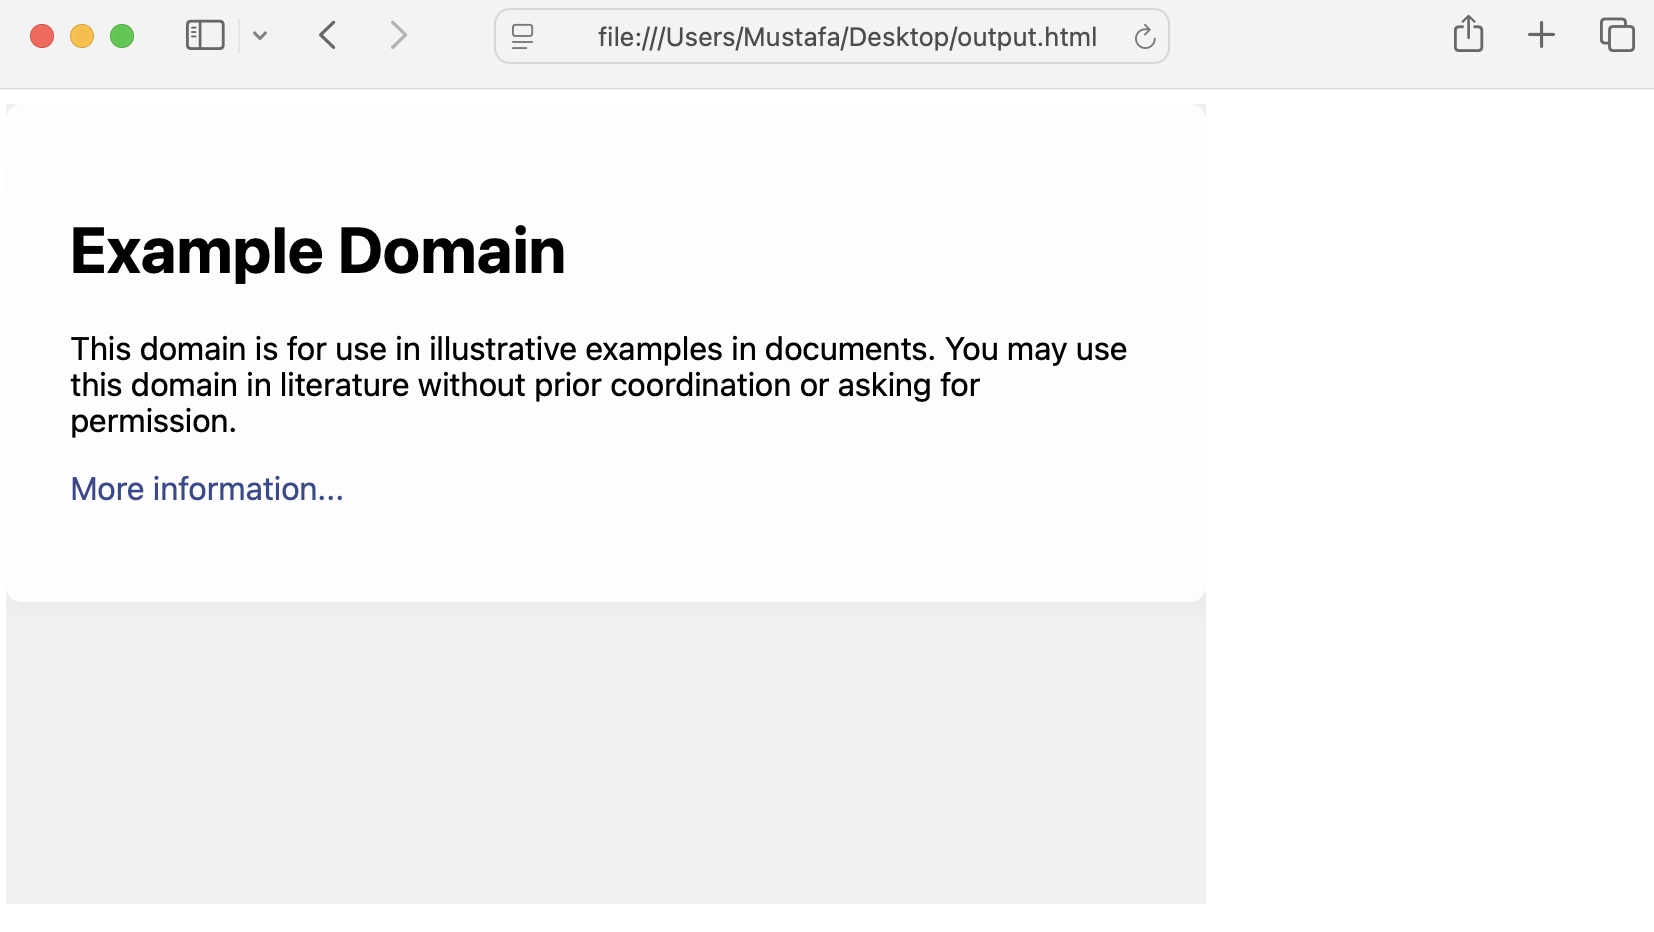The image size is (1654, 932).
Task: Show the tab overview
Action: point(1616,35)
